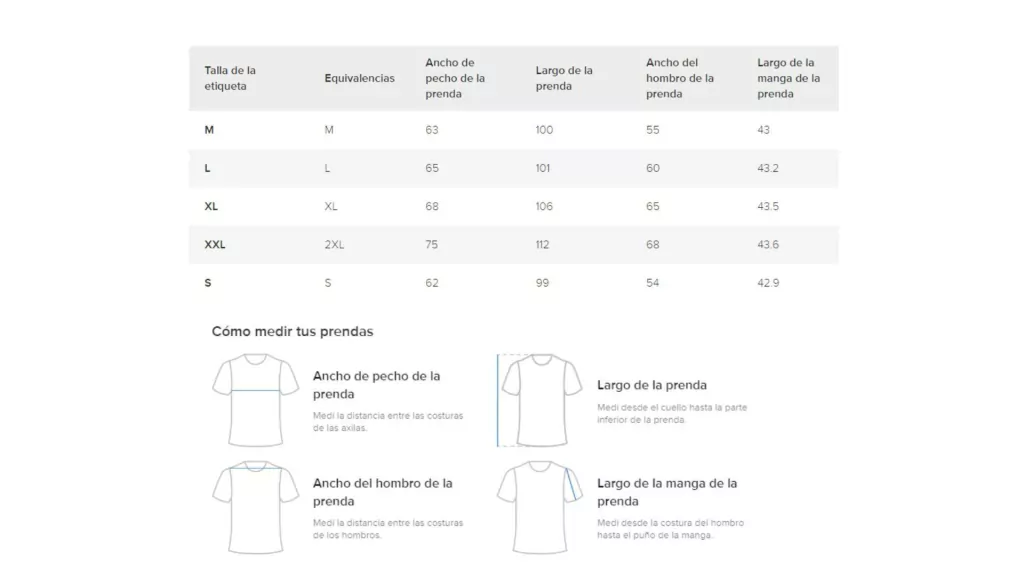This screenshot has height=576, width=1024.
Task: Select the bold XXL size label
Action: point(215,244)
